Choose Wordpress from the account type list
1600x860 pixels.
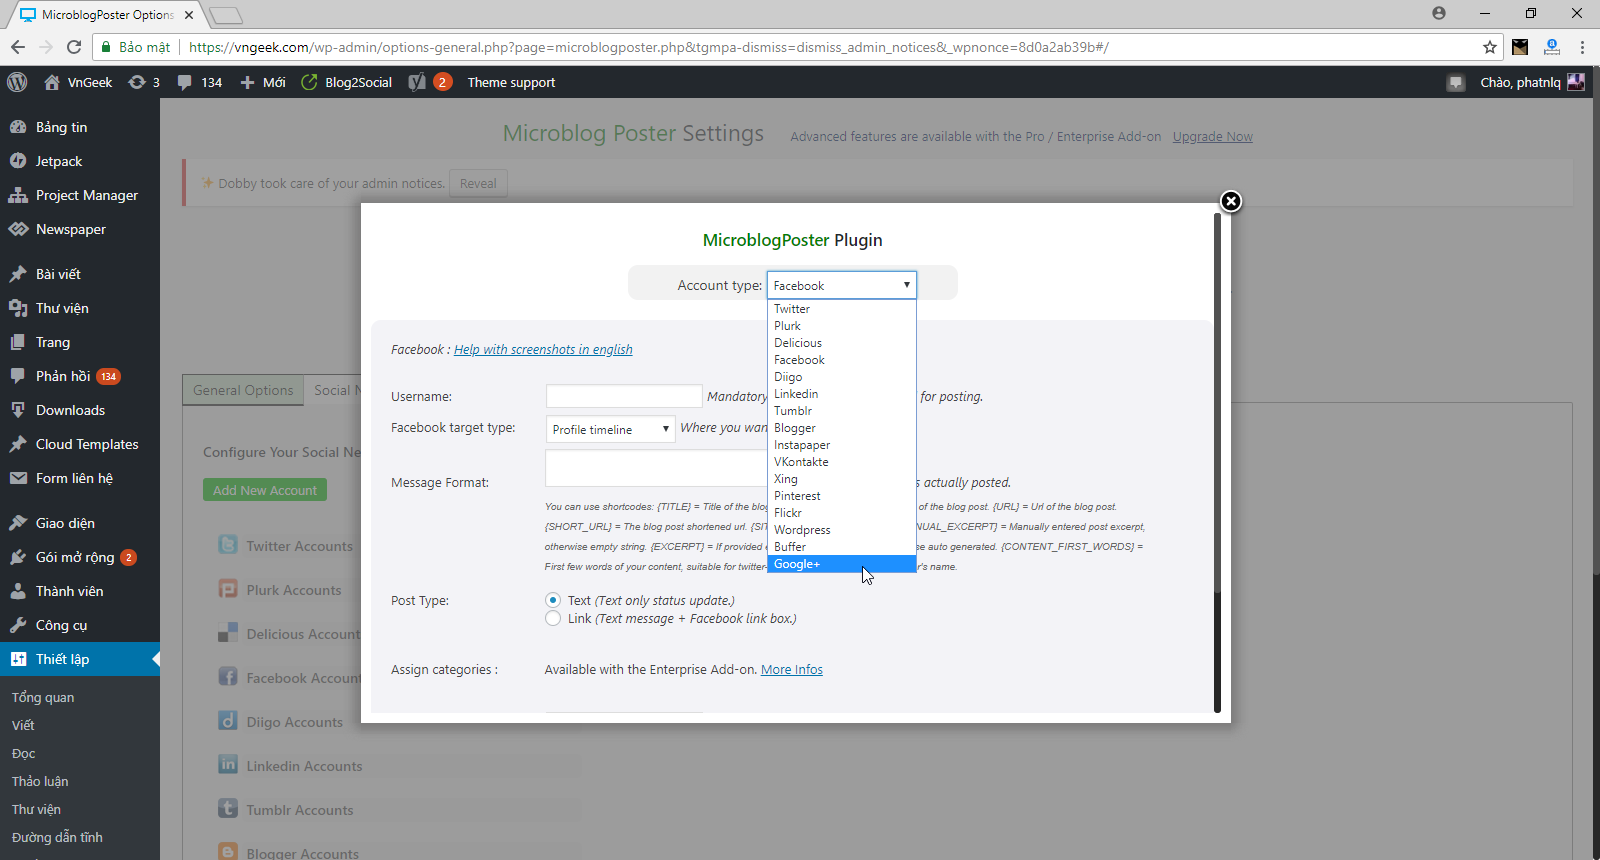842,530
